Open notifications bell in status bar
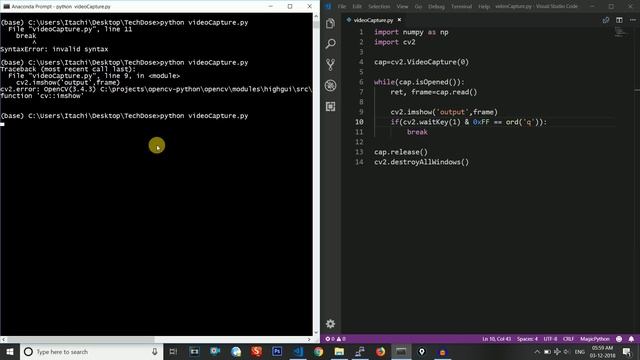640x360 pixels. tap(631, 339)
